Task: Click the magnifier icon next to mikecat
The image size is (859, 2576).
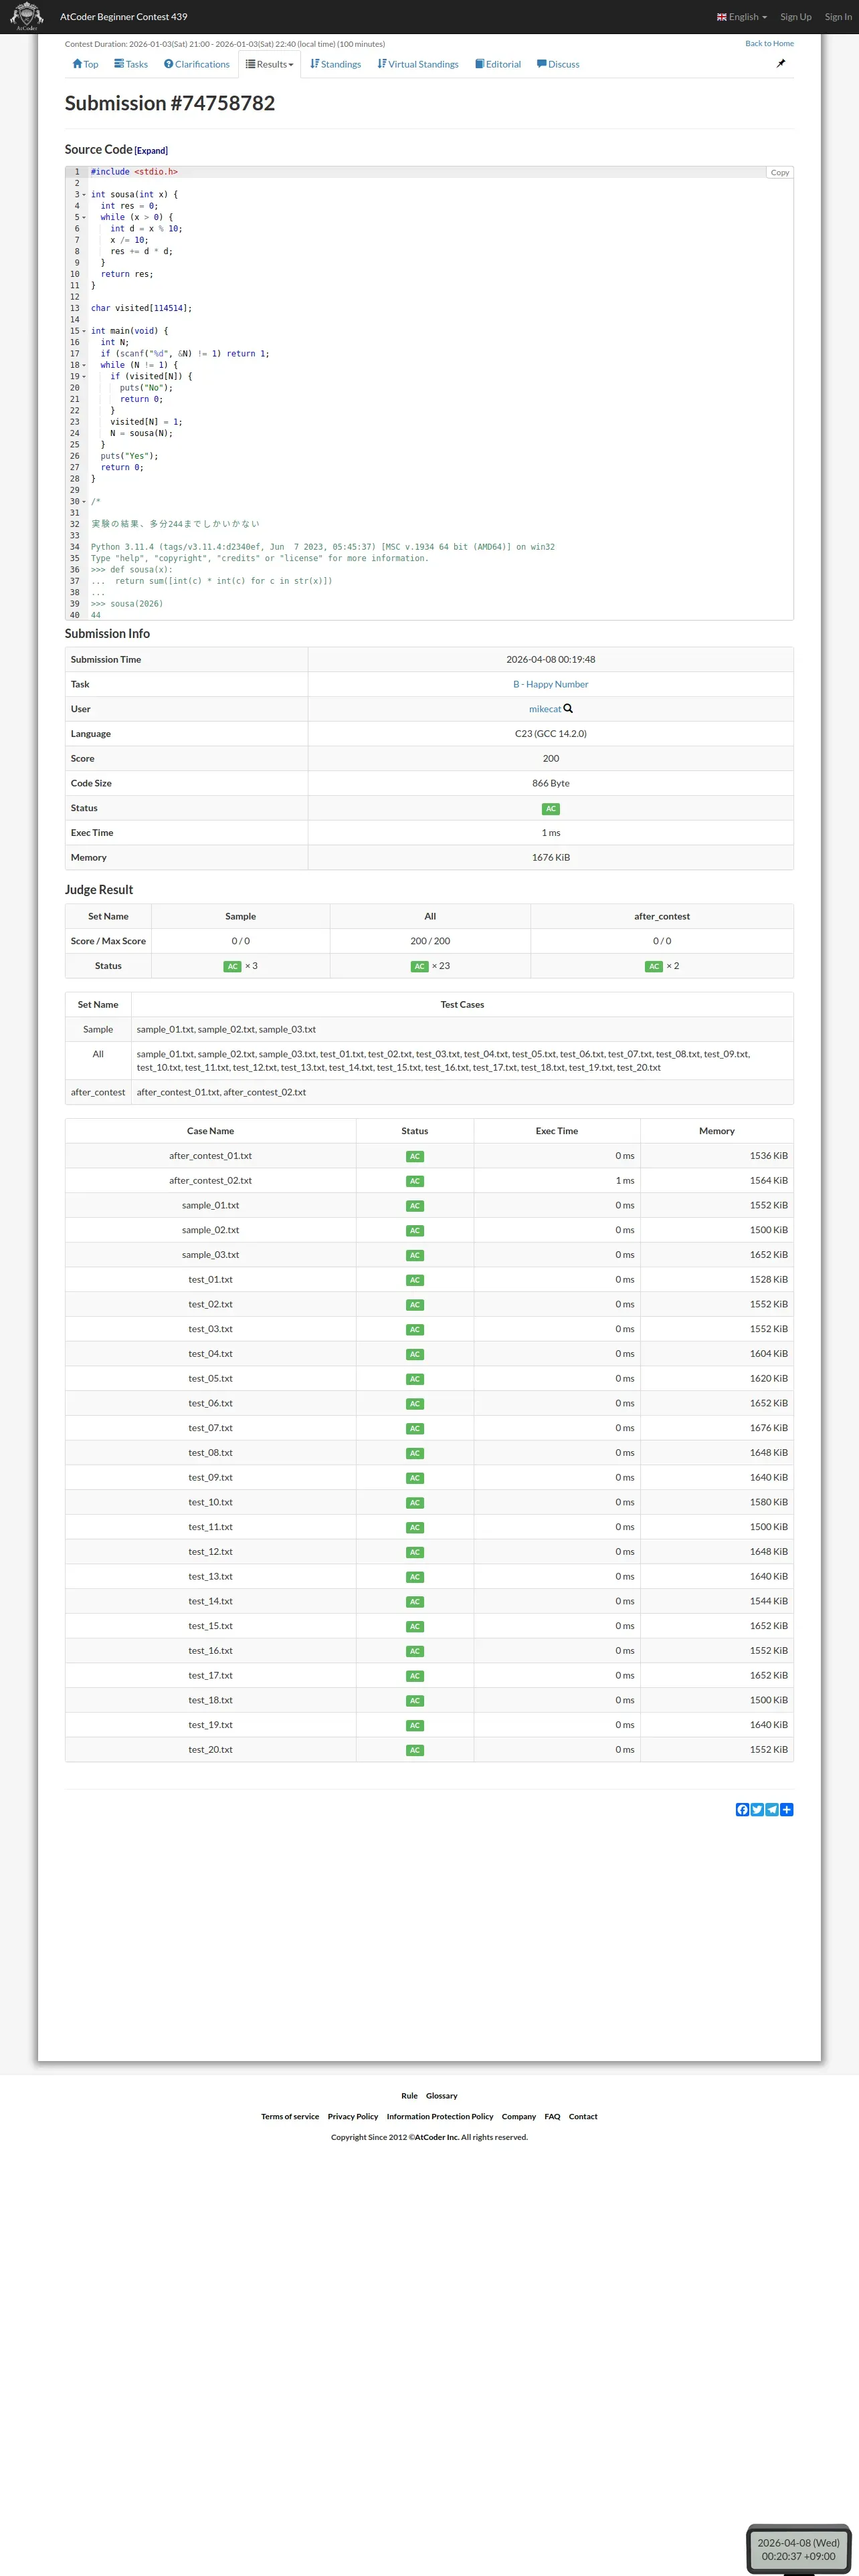Action: coord(568,709)
